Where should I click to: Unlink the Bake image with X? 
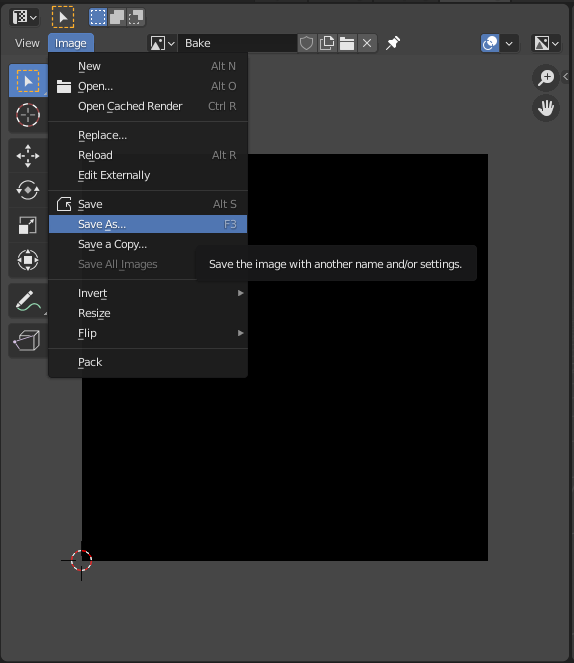point(367,43)
